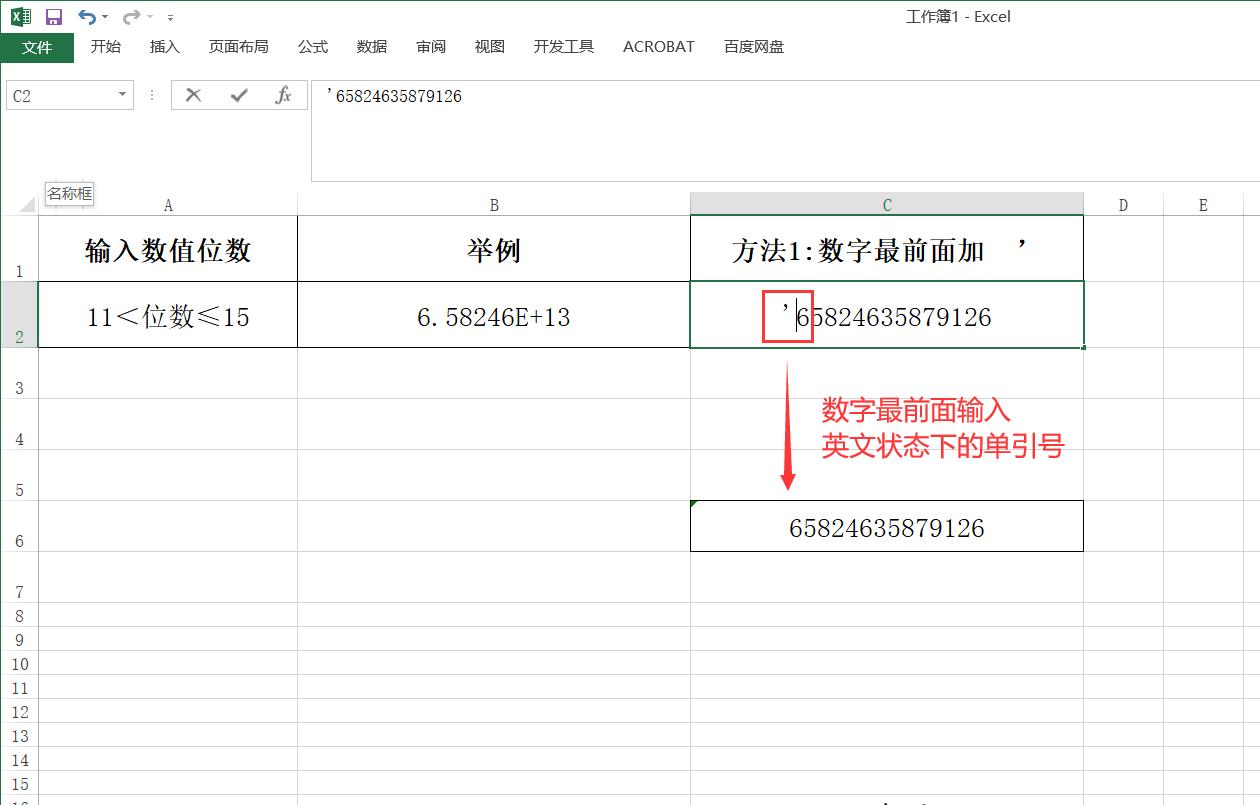The width and height of the screenshot is (1260, 805).
Task: Switch to the 视图 ribbon tab
Action: coord(490,47)
